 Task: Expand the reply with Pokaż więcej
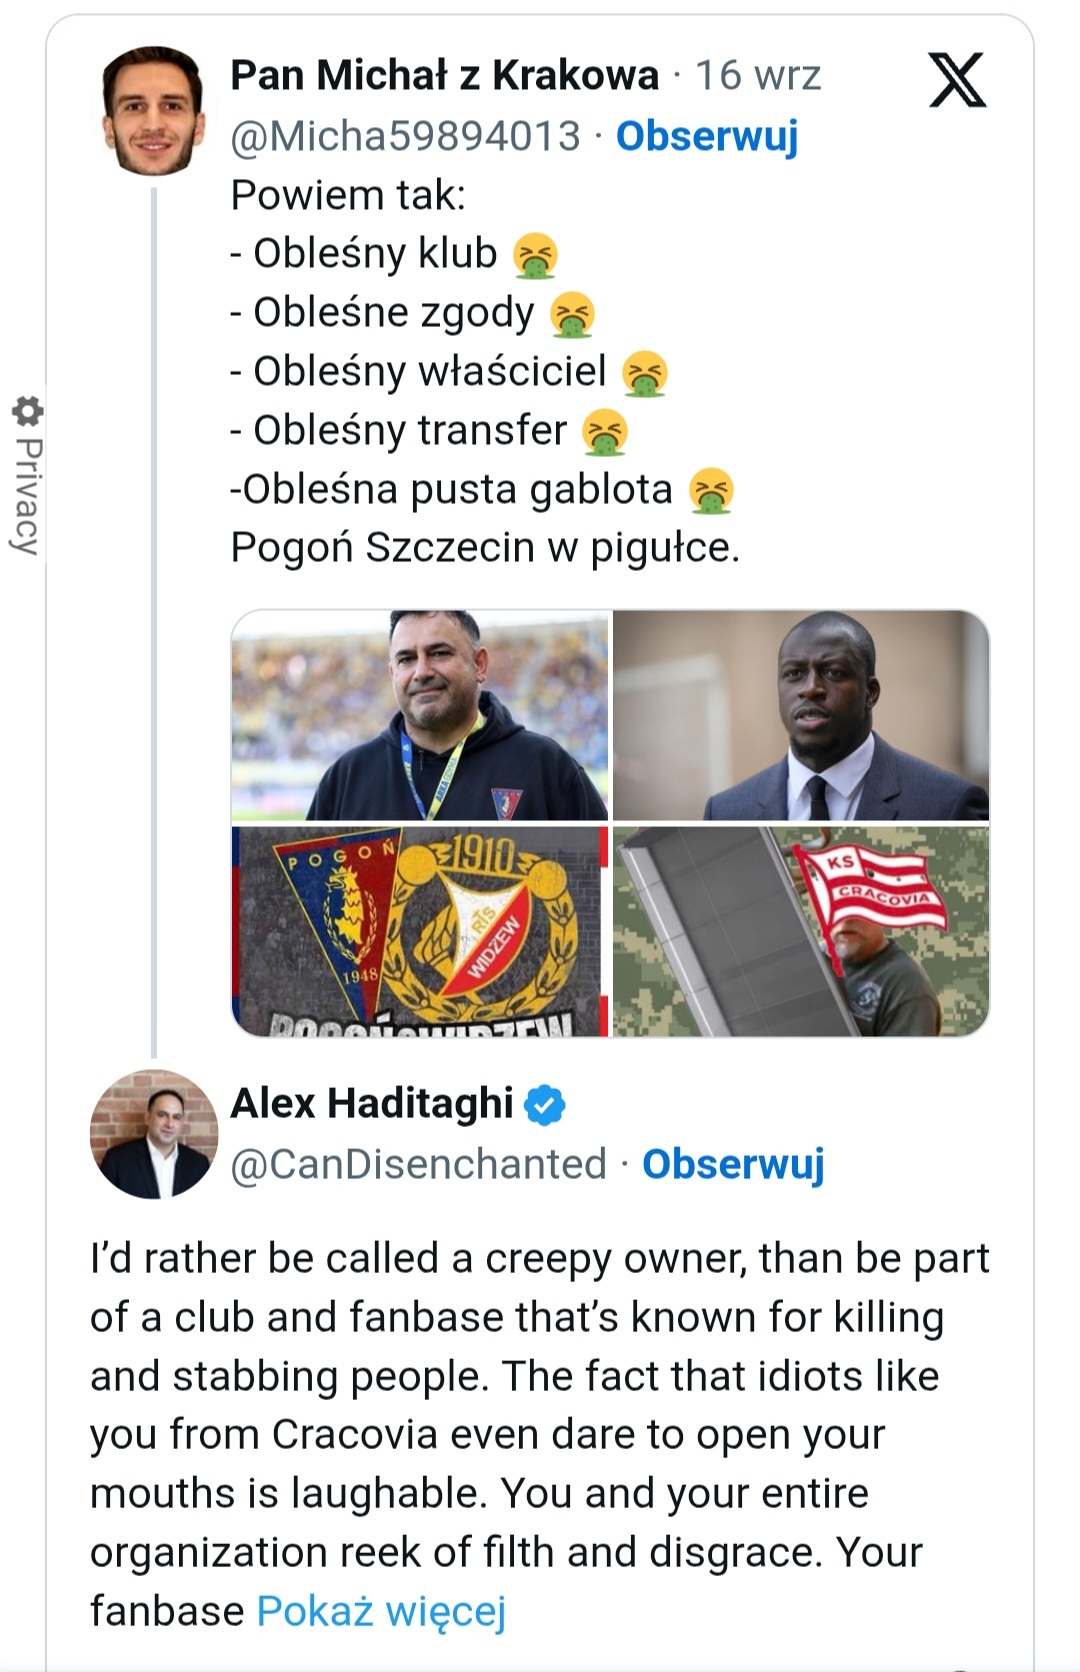381,1611
